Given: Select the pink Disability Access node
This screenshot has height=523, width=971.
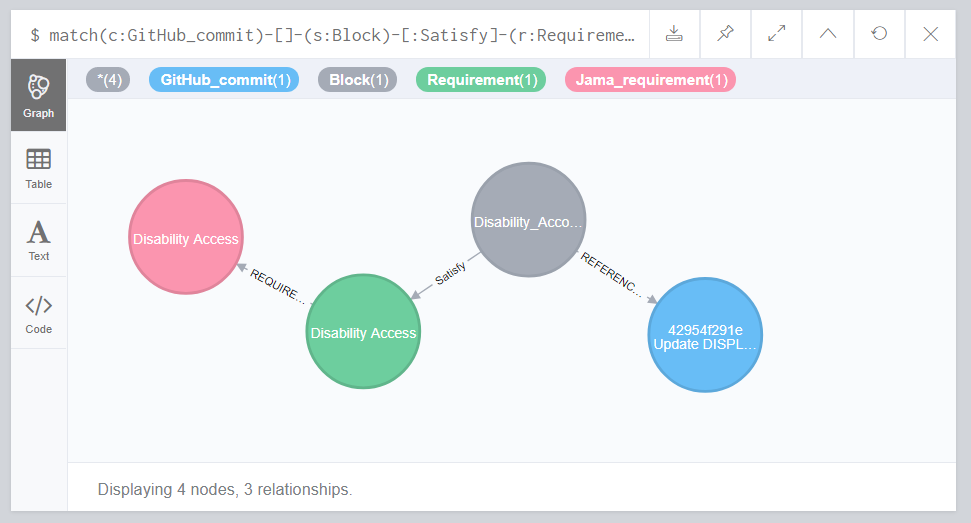Looking at the screenshot, I should pos(186,237).
